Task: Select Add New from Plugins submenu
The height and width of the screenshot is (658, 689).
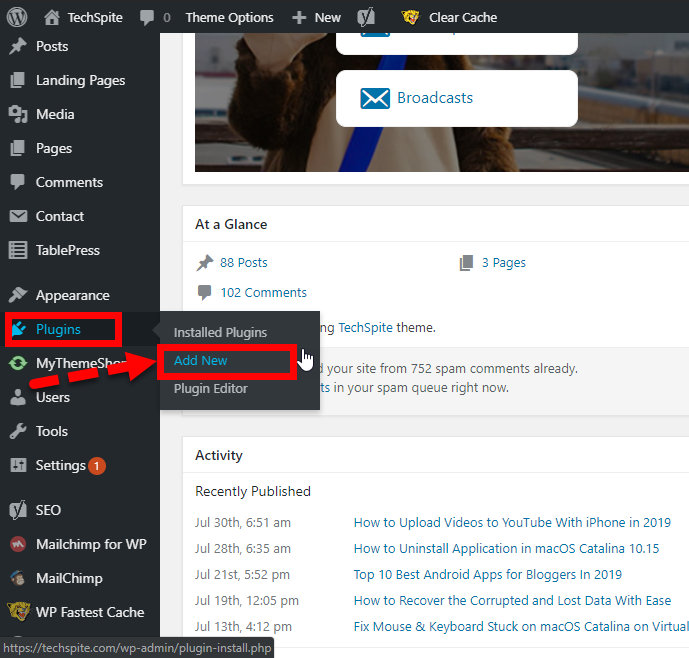Action: click(x=201, y=360)
